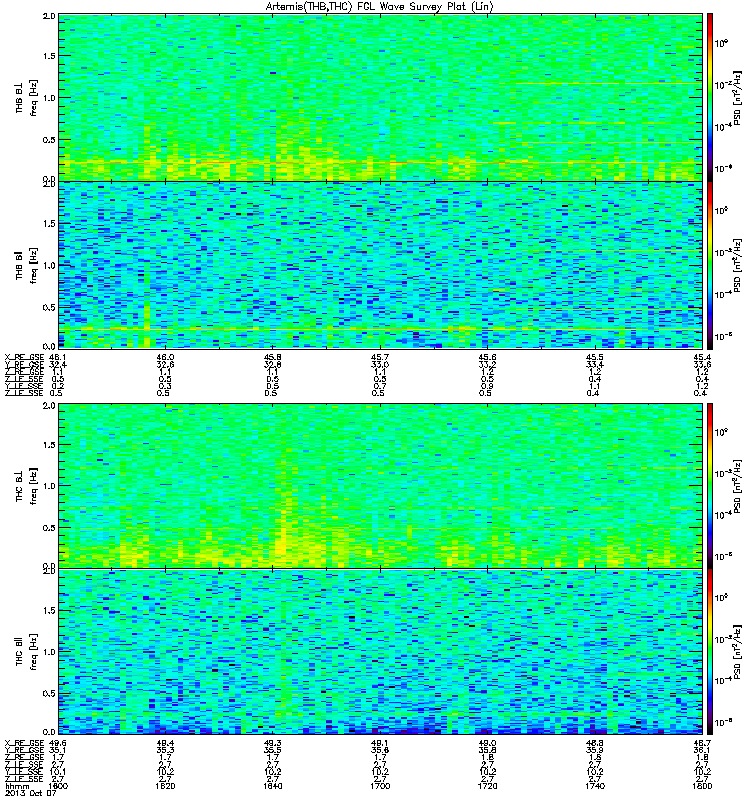
Task: Click the '1800' time label
Action: (702, 786)
